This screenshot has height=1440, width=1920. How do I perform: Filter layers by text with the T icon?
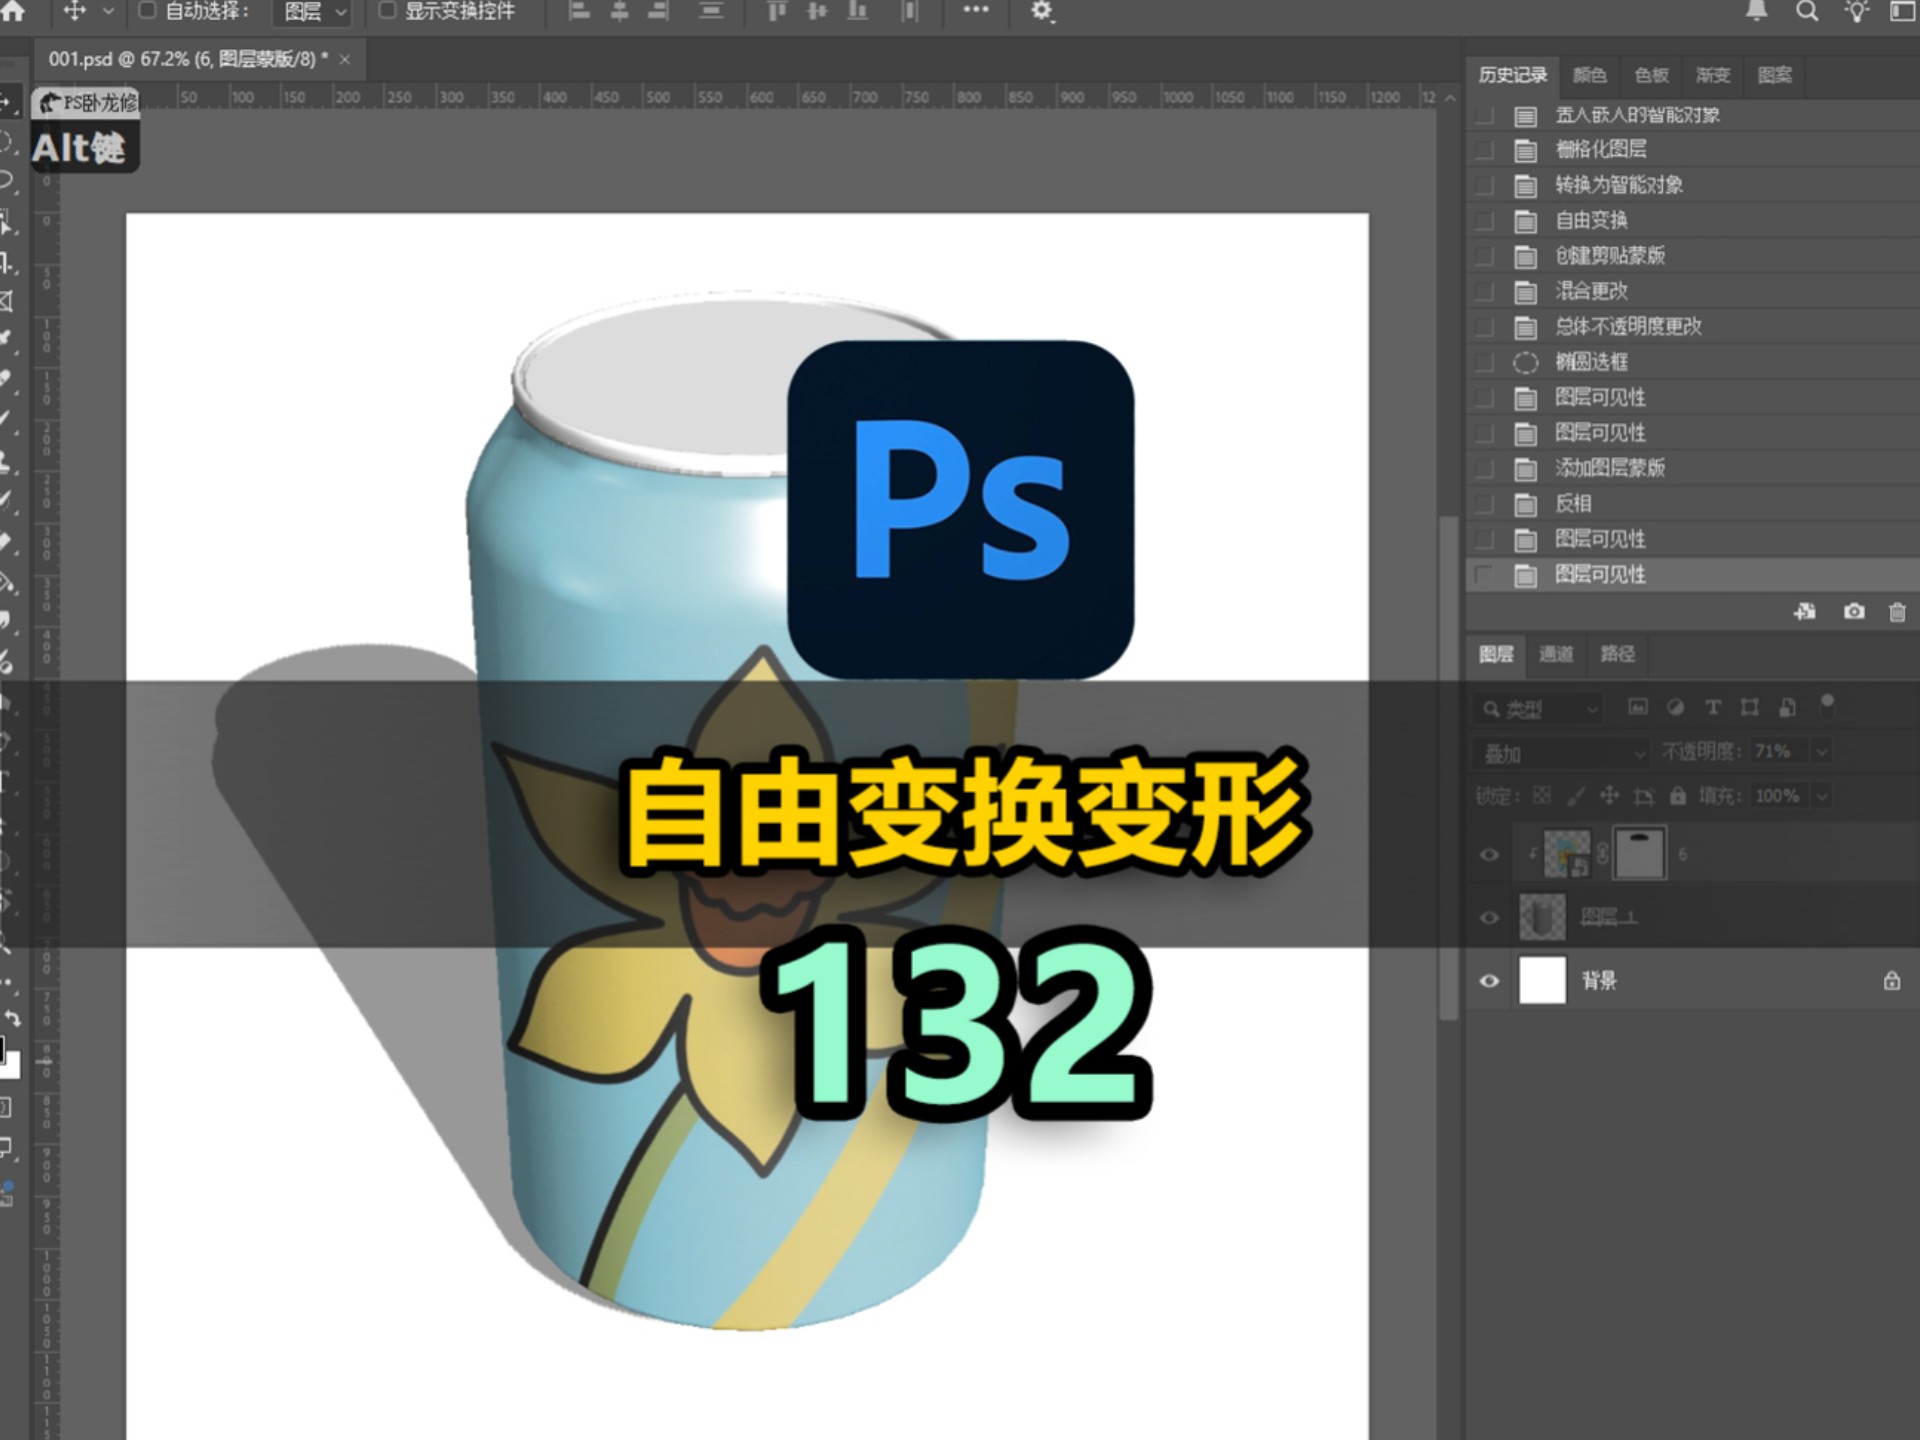[1714, 708]
